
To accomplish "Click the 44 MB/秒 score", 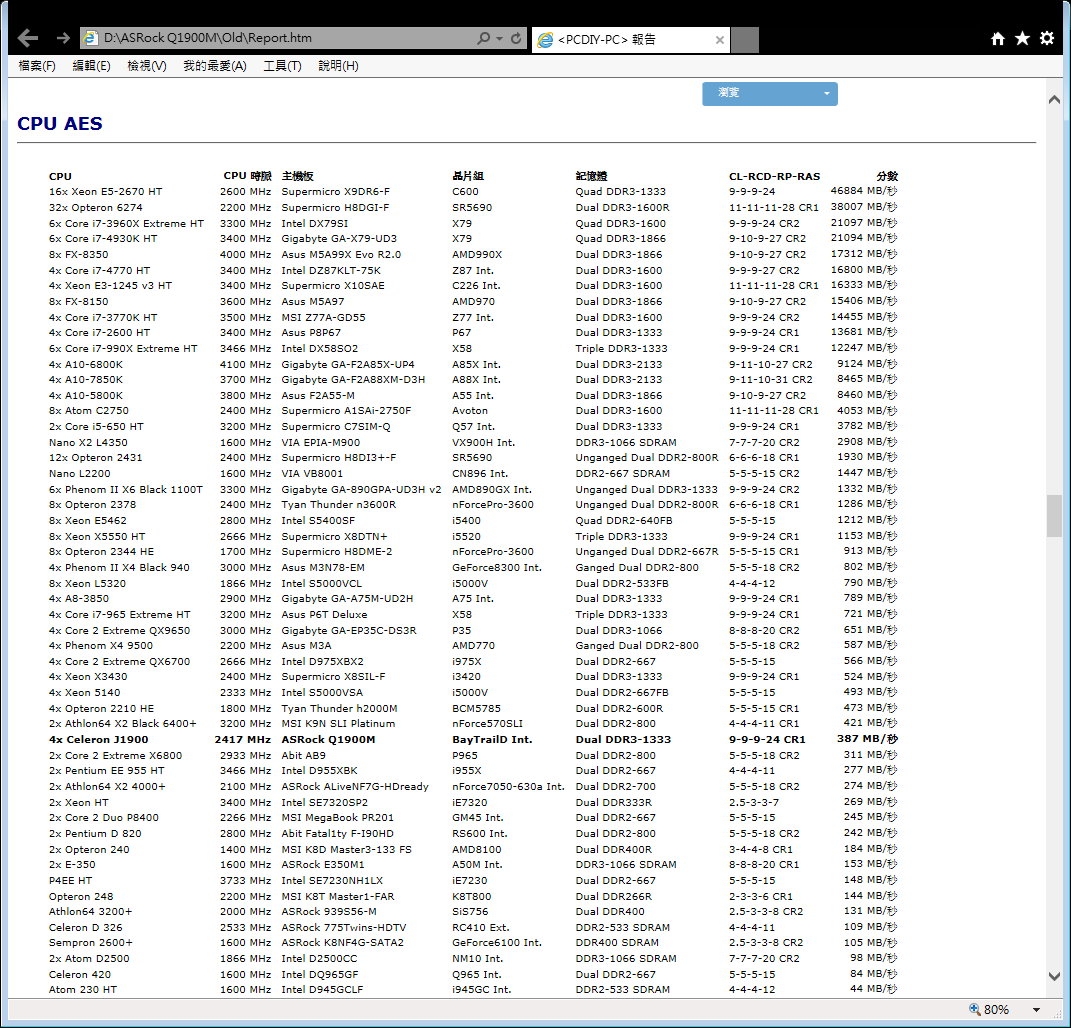I will coord(874,989).
